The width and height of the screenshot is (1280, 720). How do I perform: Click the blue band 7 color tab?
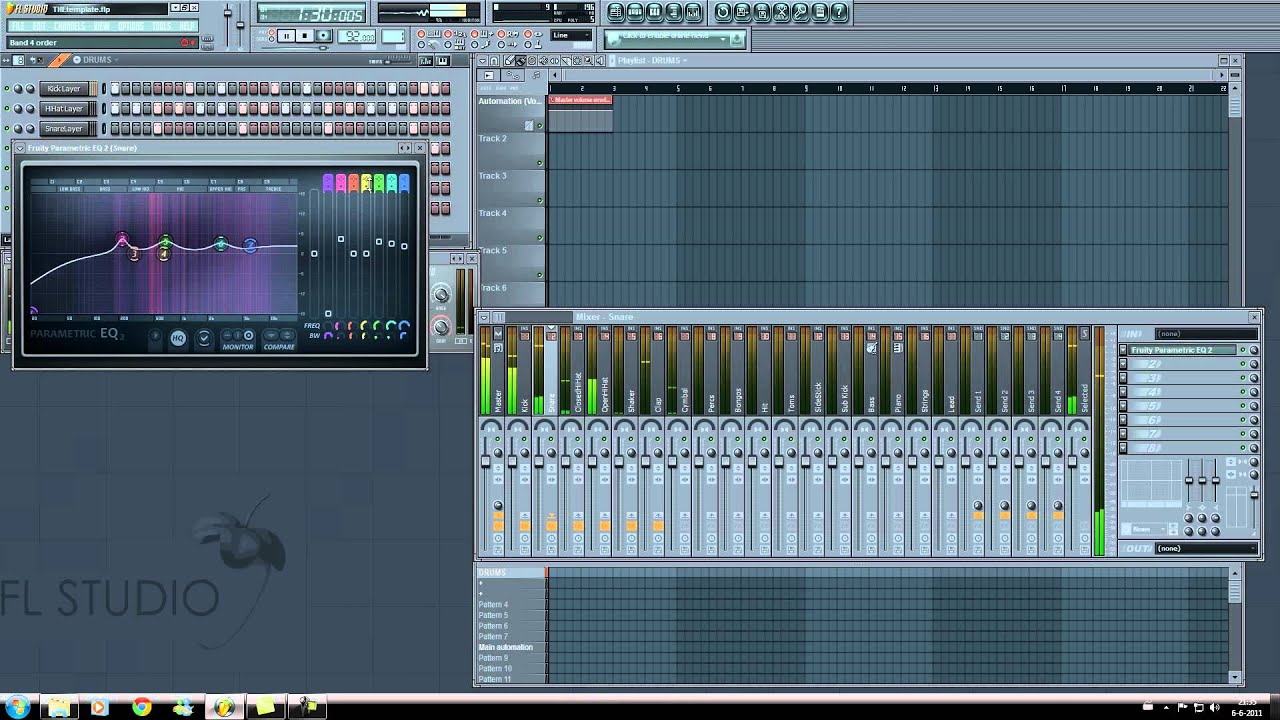404,182
